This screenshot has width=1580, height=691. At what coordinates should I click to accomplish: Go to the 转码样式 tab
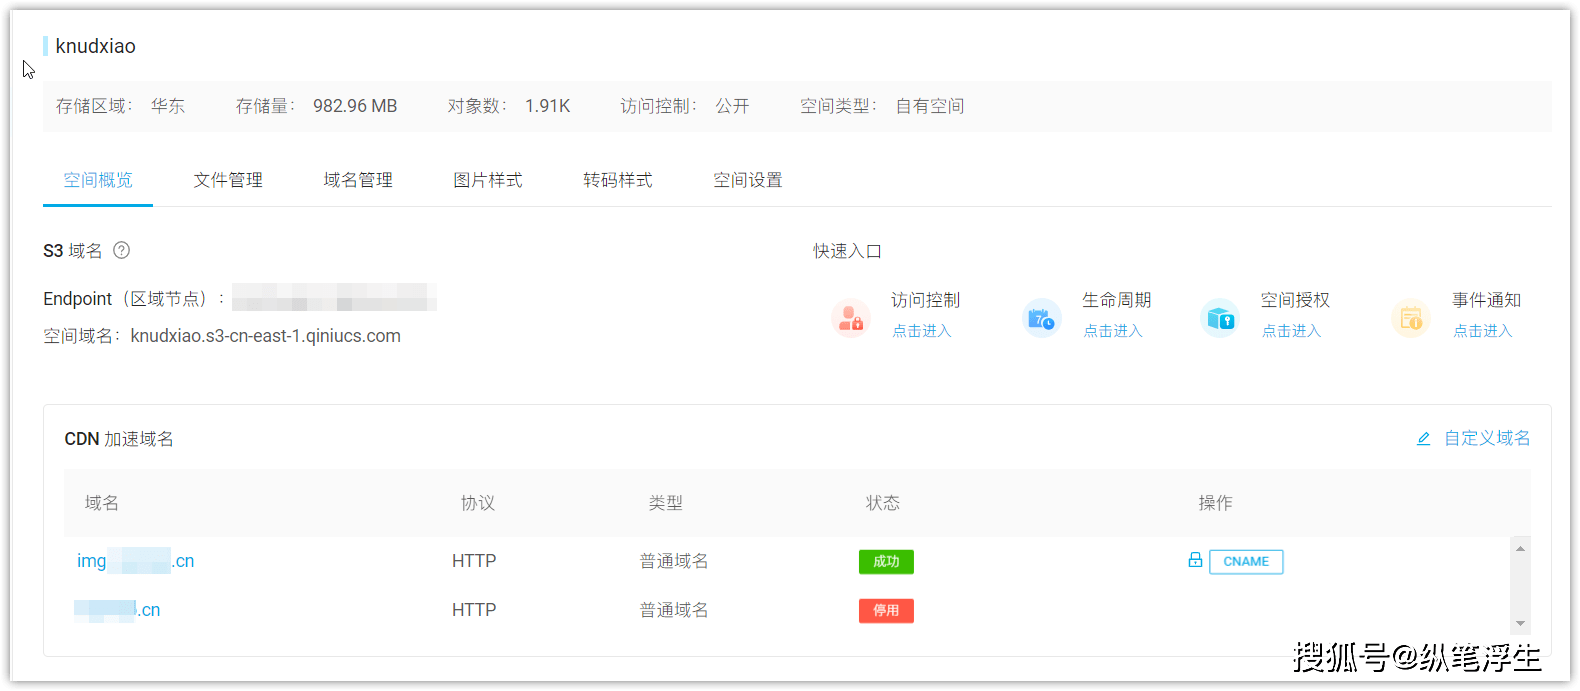(x=618, y=180)
